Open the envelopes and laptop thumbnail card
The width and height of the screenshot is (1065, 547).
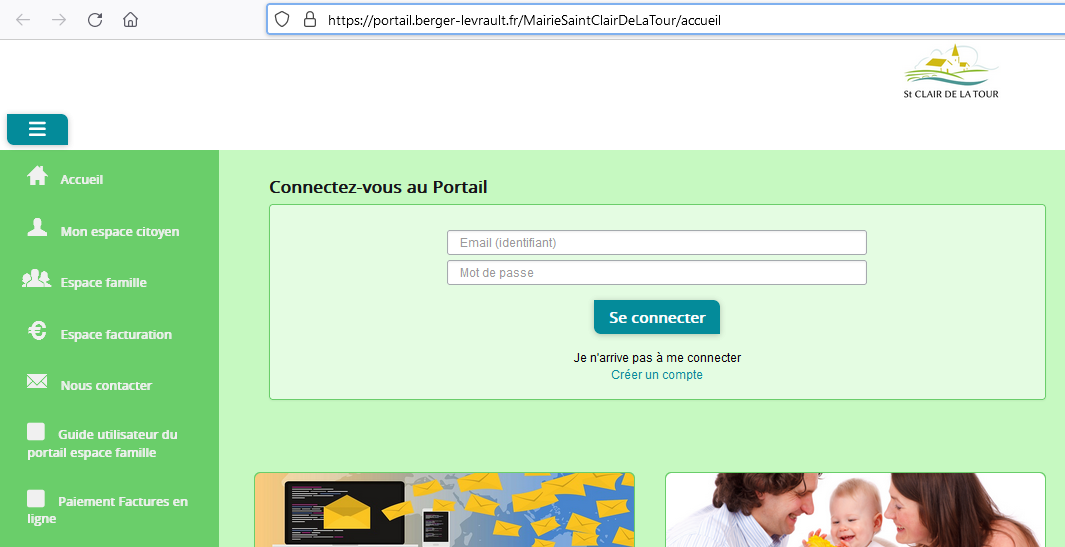pyautogui.click(x=444, y=510)
